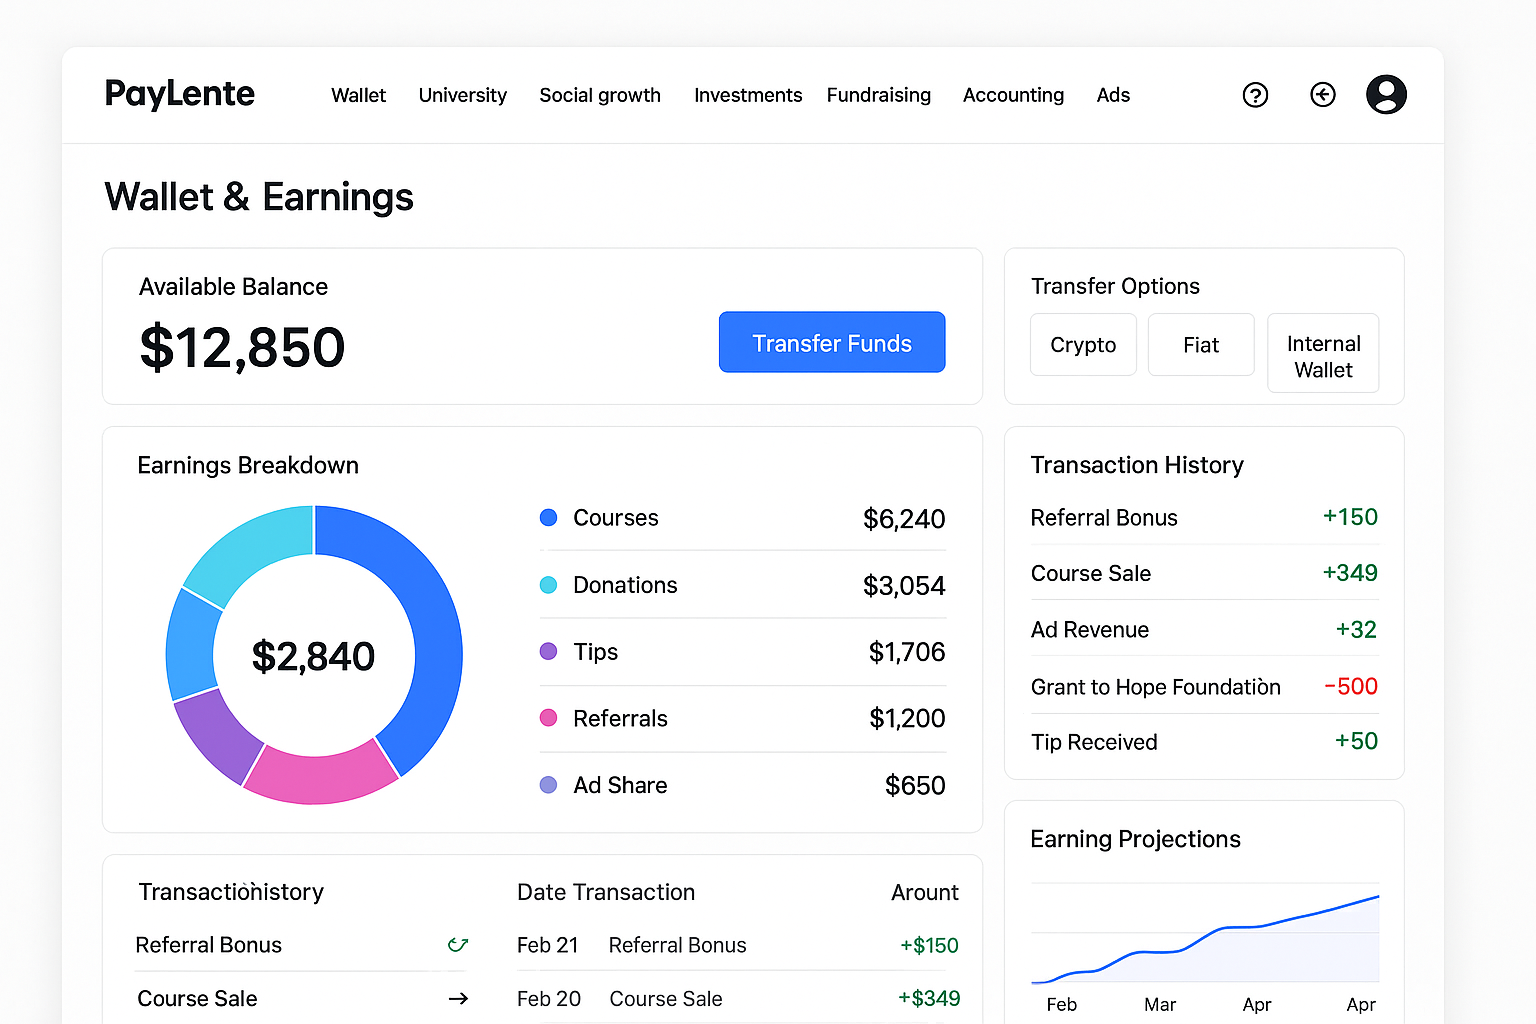Click the Wallet & Earnings page heading
This screenshot has width=1536, height=1024.
259,197
